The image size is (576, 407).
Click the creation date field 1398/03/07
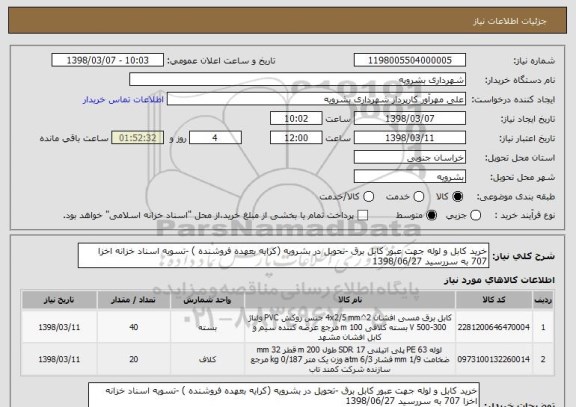coord(410,119)
